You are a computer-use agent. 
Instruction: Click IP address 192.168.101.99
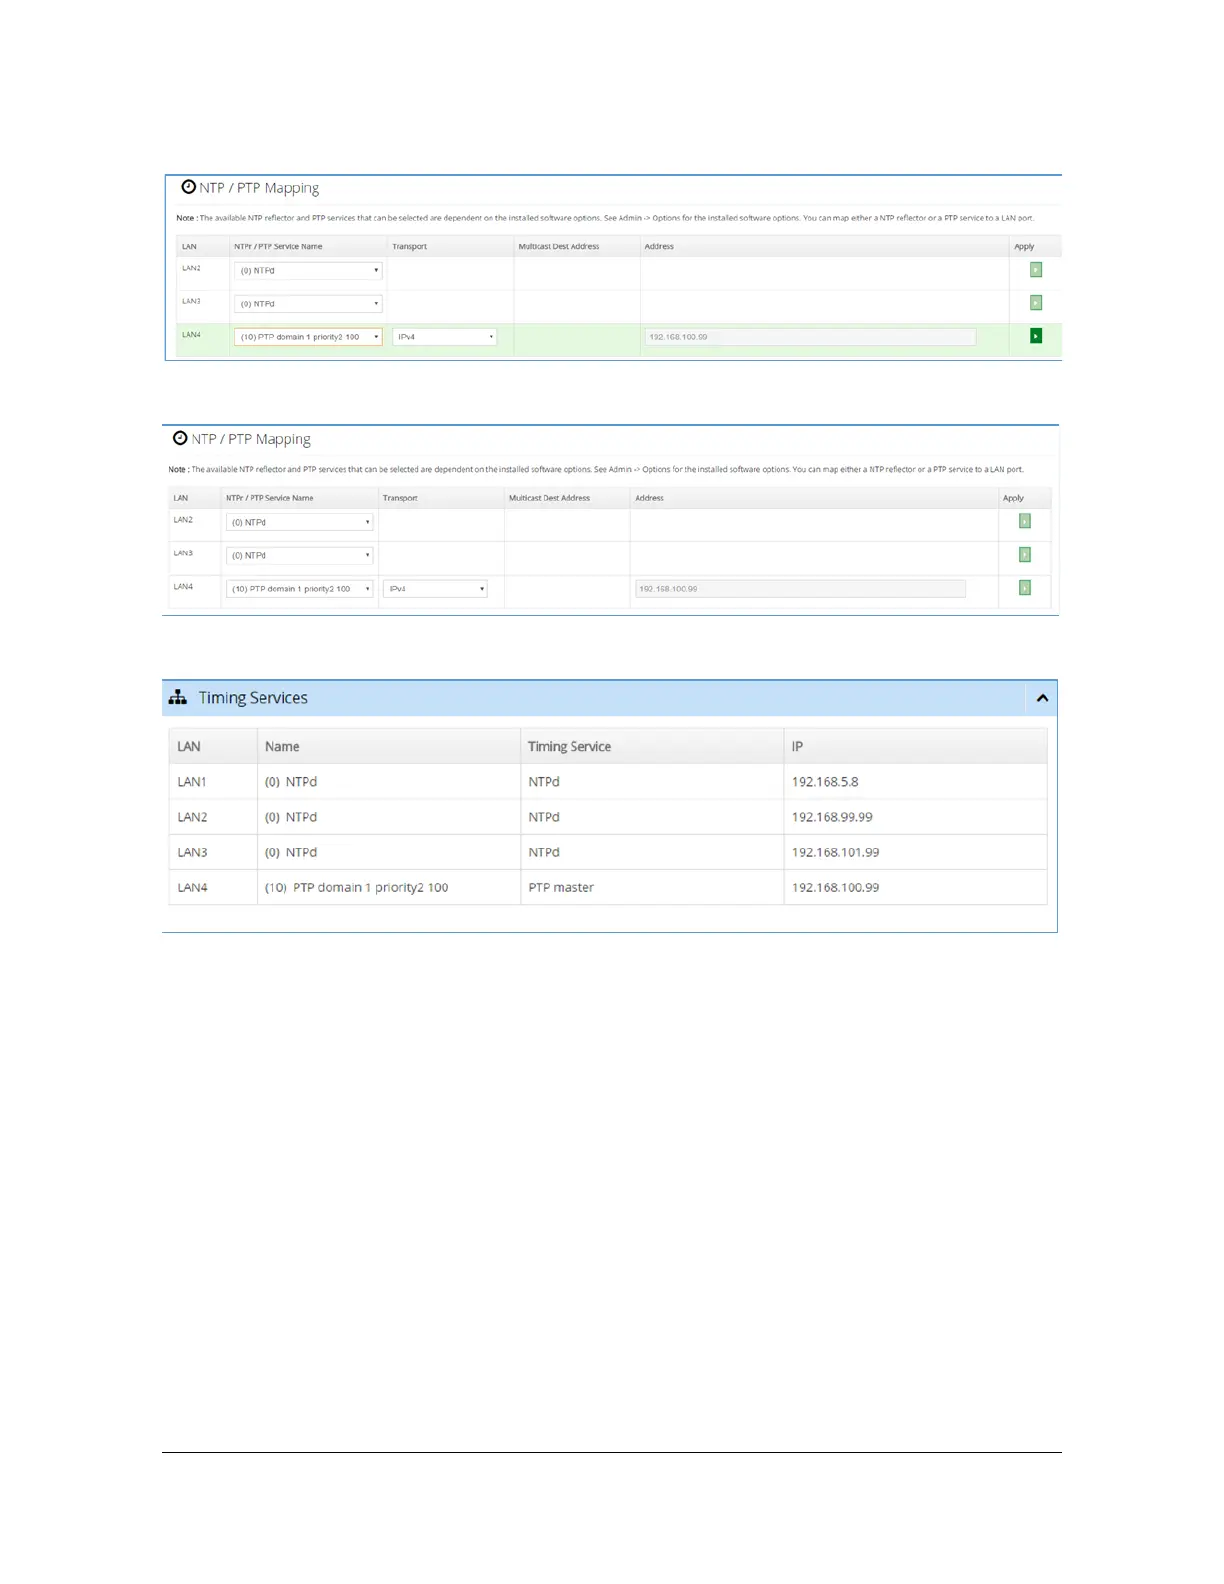point(835,852)
